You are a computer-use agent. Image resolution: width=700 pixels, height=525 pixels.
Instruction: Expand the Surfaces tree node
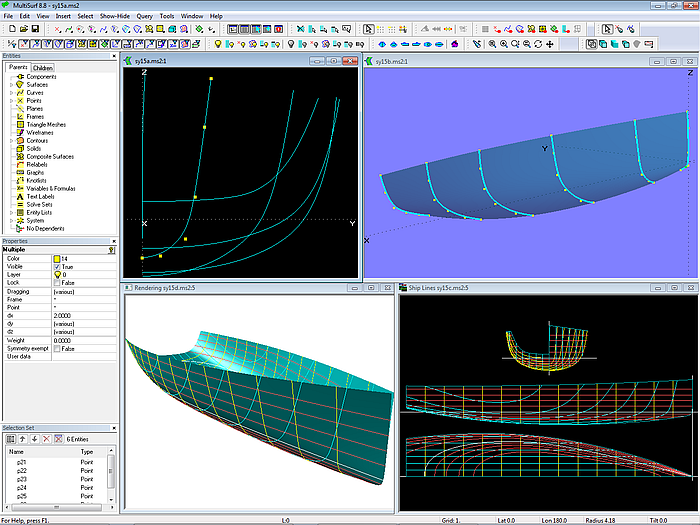pyautogui.click(x=11, y=85)
